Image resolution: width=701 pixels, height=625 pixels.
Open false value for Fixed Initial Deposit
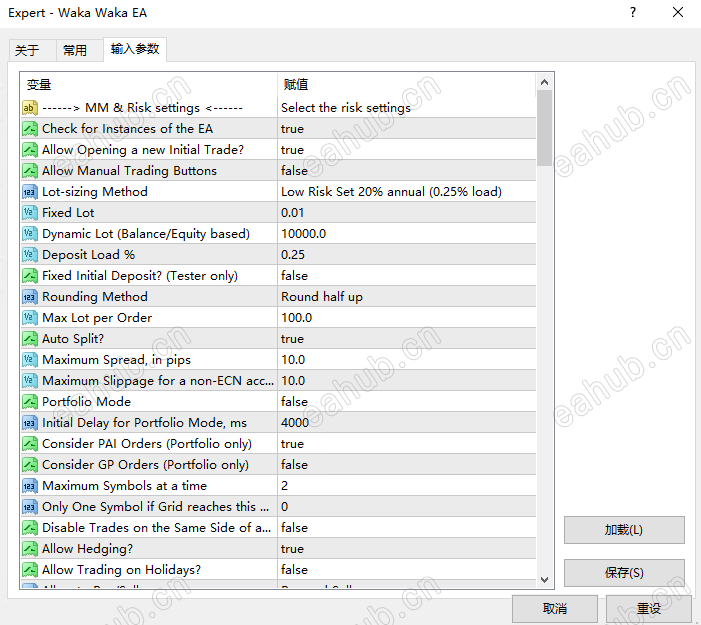click(406, 276)
